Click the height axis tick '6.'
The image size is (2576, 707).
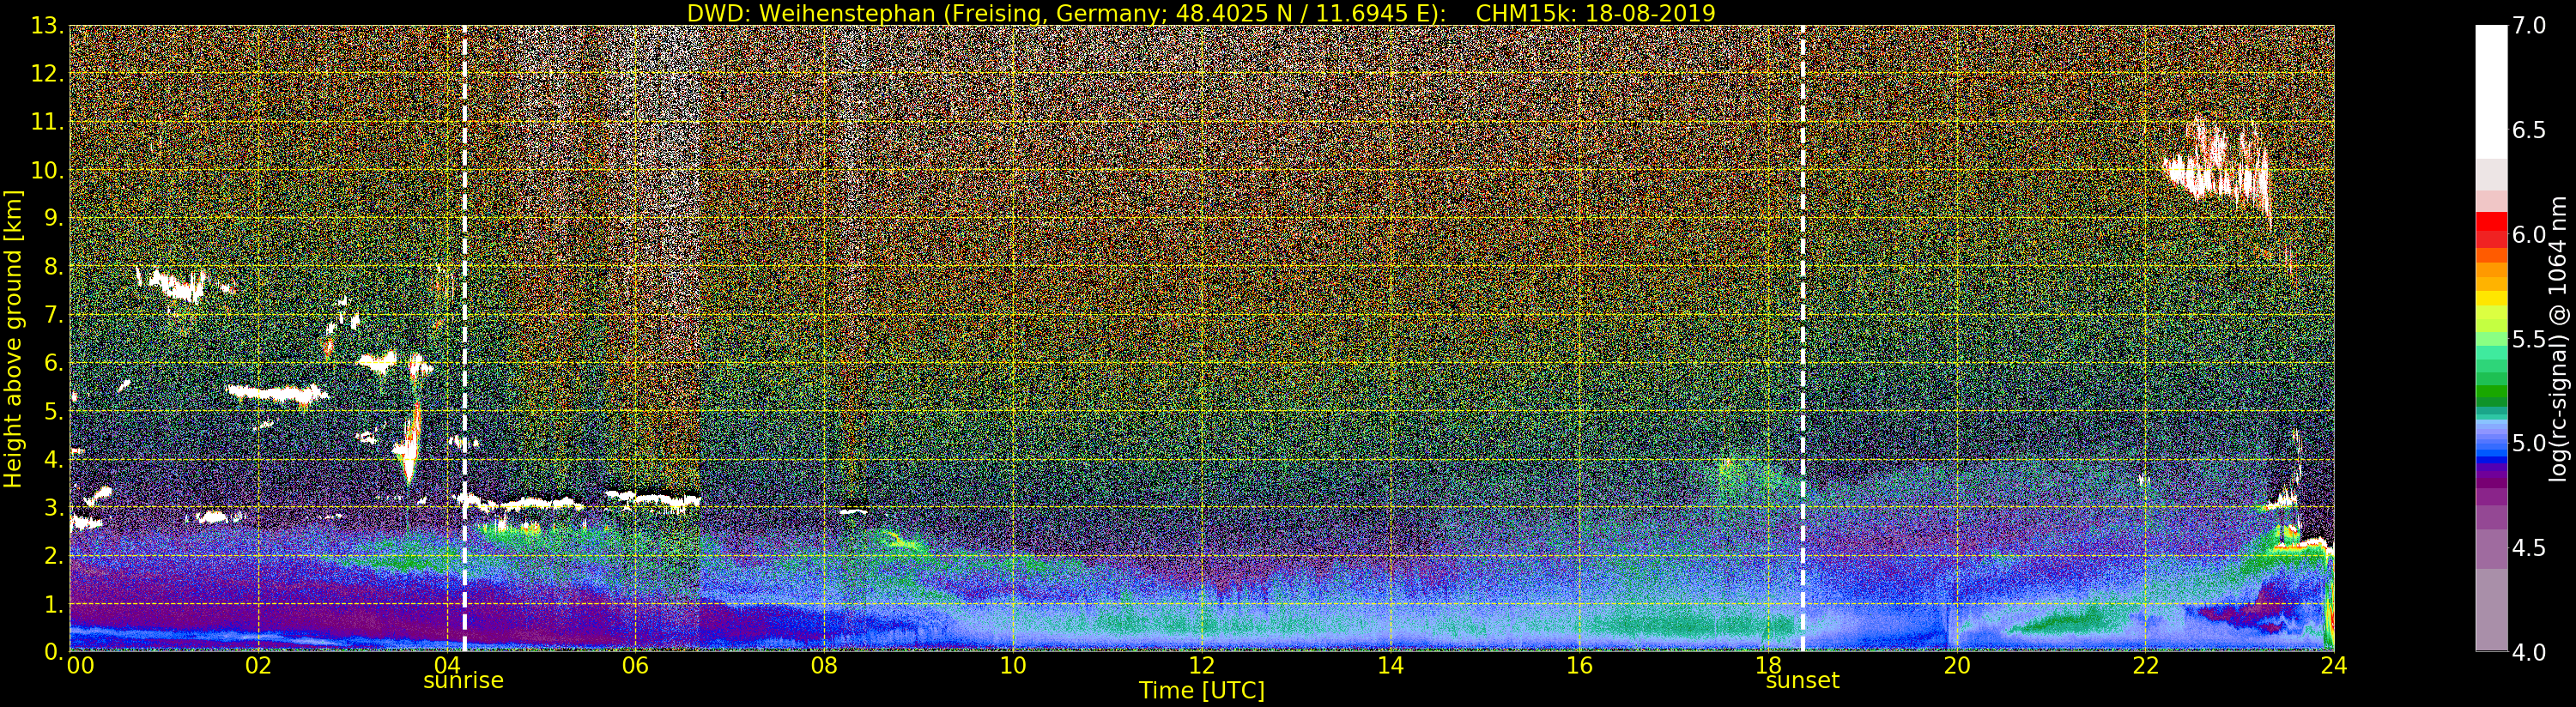pyautogui.click(x=53, y=363)
